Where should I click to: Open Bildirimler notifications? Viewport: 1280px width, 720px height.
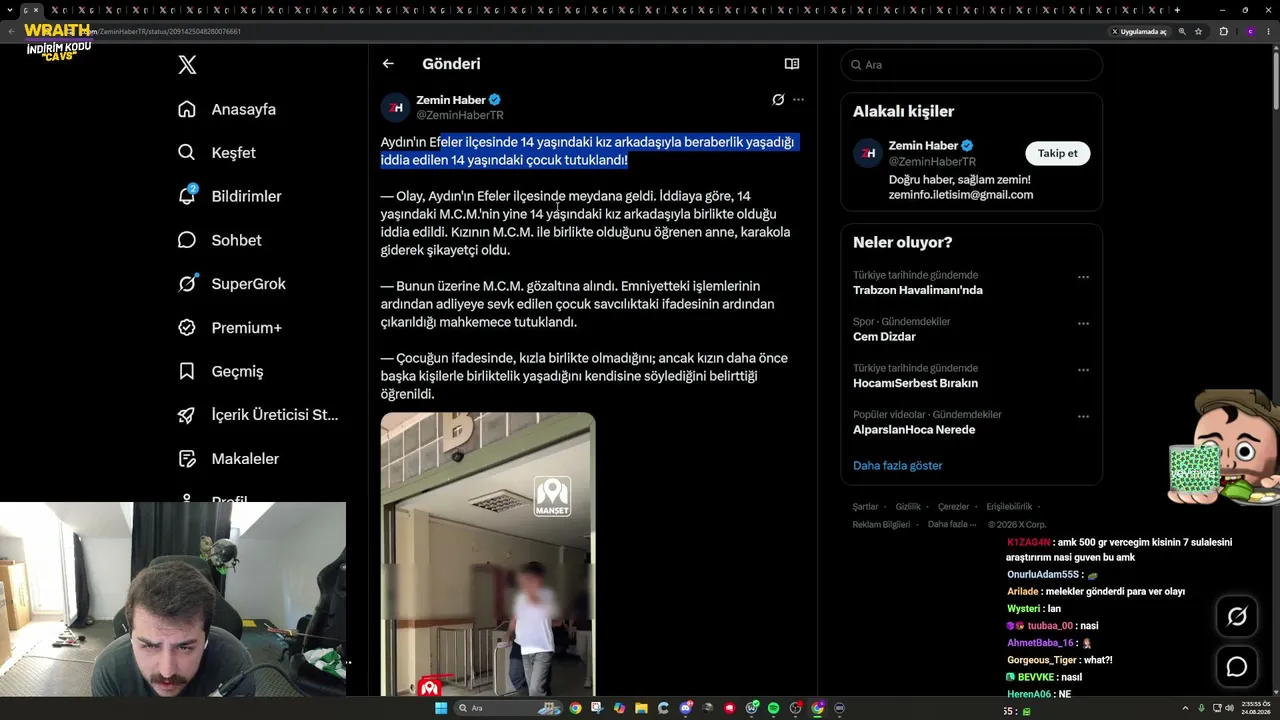click(x=229, y=196)
